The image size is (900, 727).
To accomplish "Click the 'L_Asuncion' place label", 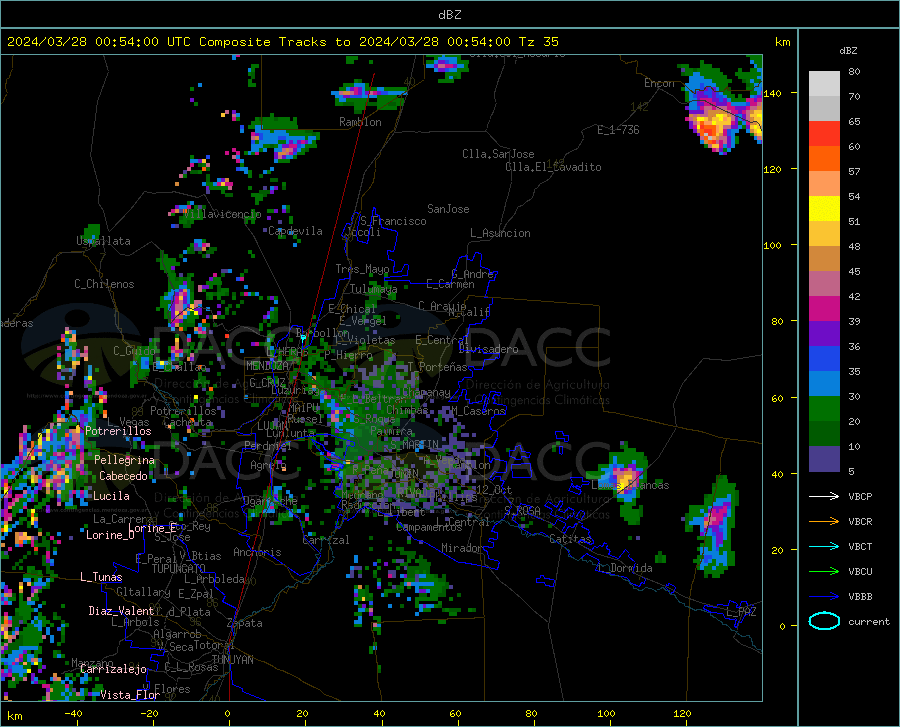I will (500, 233).
